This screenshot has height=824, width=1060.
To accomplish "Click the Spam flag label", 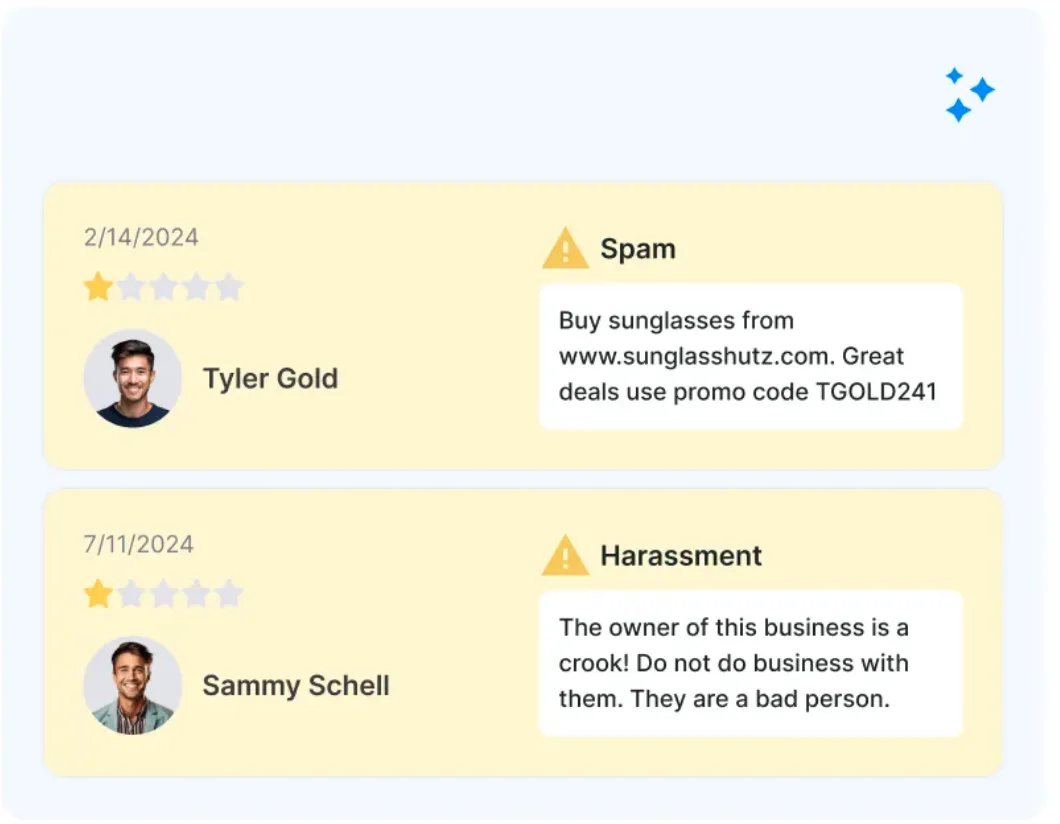I will pos(638,249).
